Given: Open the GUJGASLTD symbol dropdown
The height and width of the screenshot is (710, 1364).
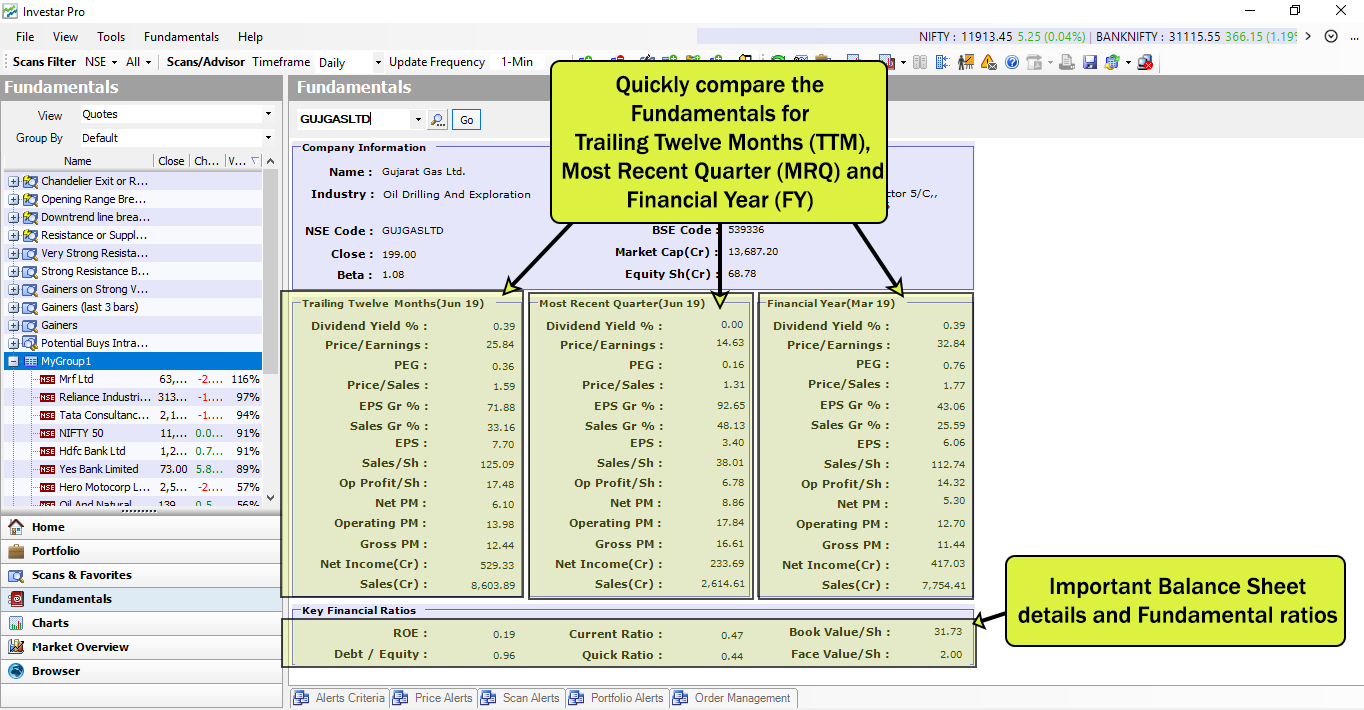Looking at the screenshot, I should click(x=420, y=118).
